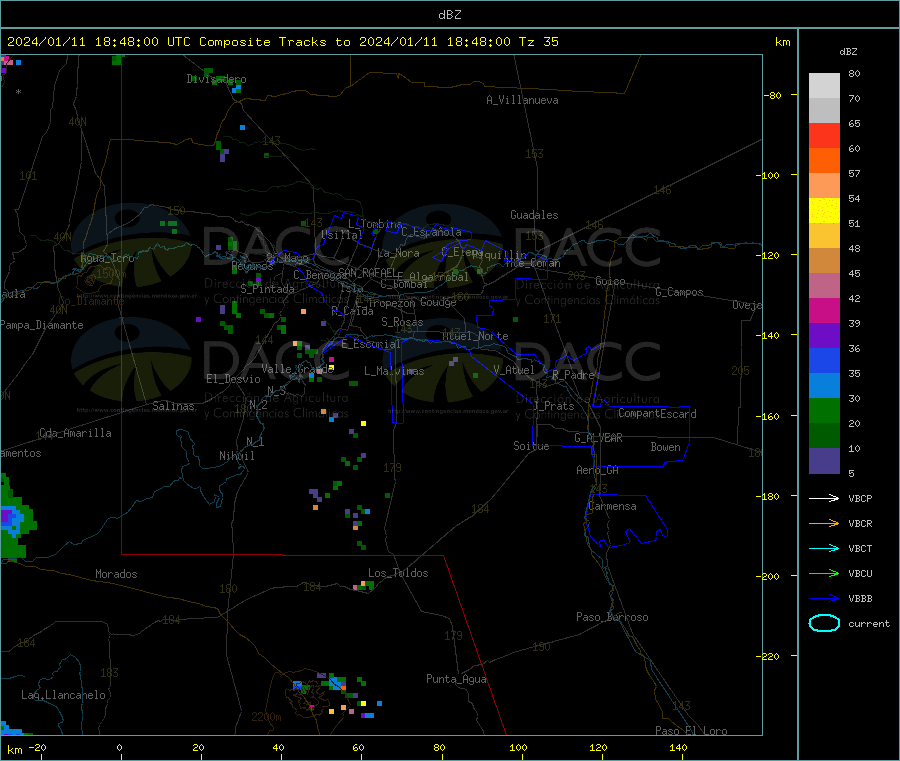Image resolution: width=900 pixels, height=761 pixels.
Task: Click the blue VBBB arrow legend icon
Action: pyautogui.click(x=824, y=598)
